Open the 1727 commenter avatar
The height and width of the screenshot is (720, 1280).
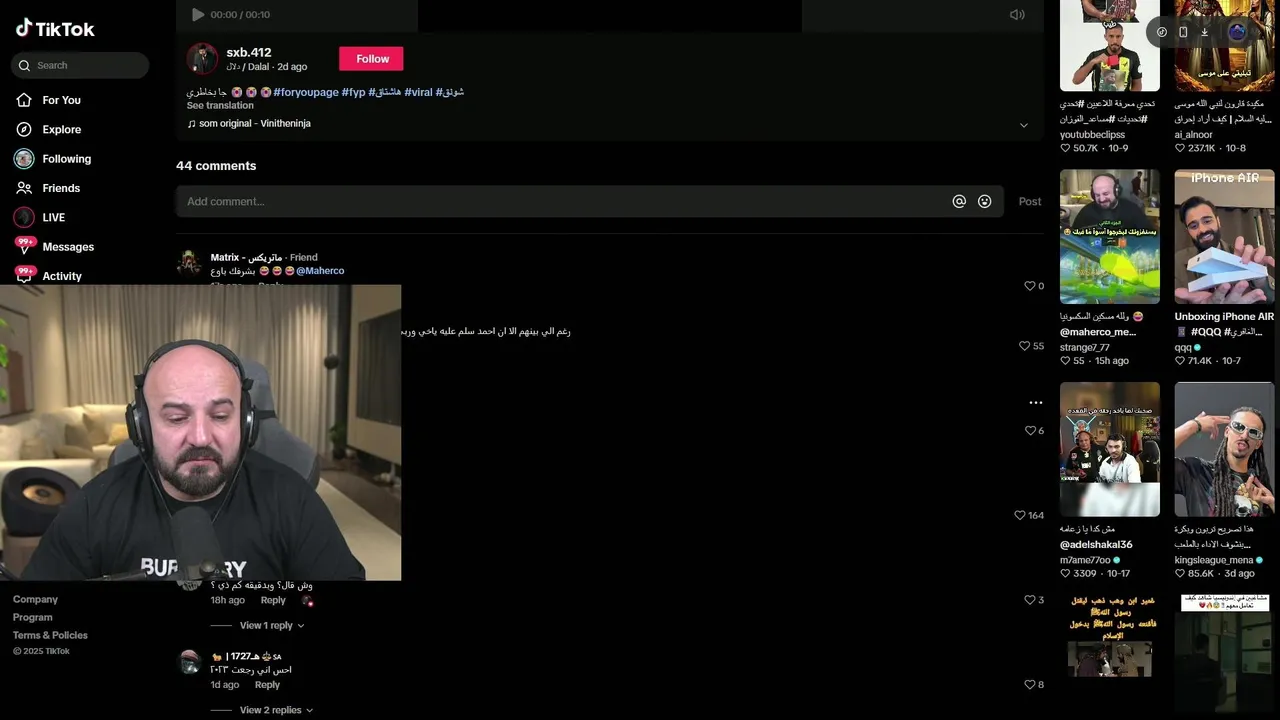[189, 662]
